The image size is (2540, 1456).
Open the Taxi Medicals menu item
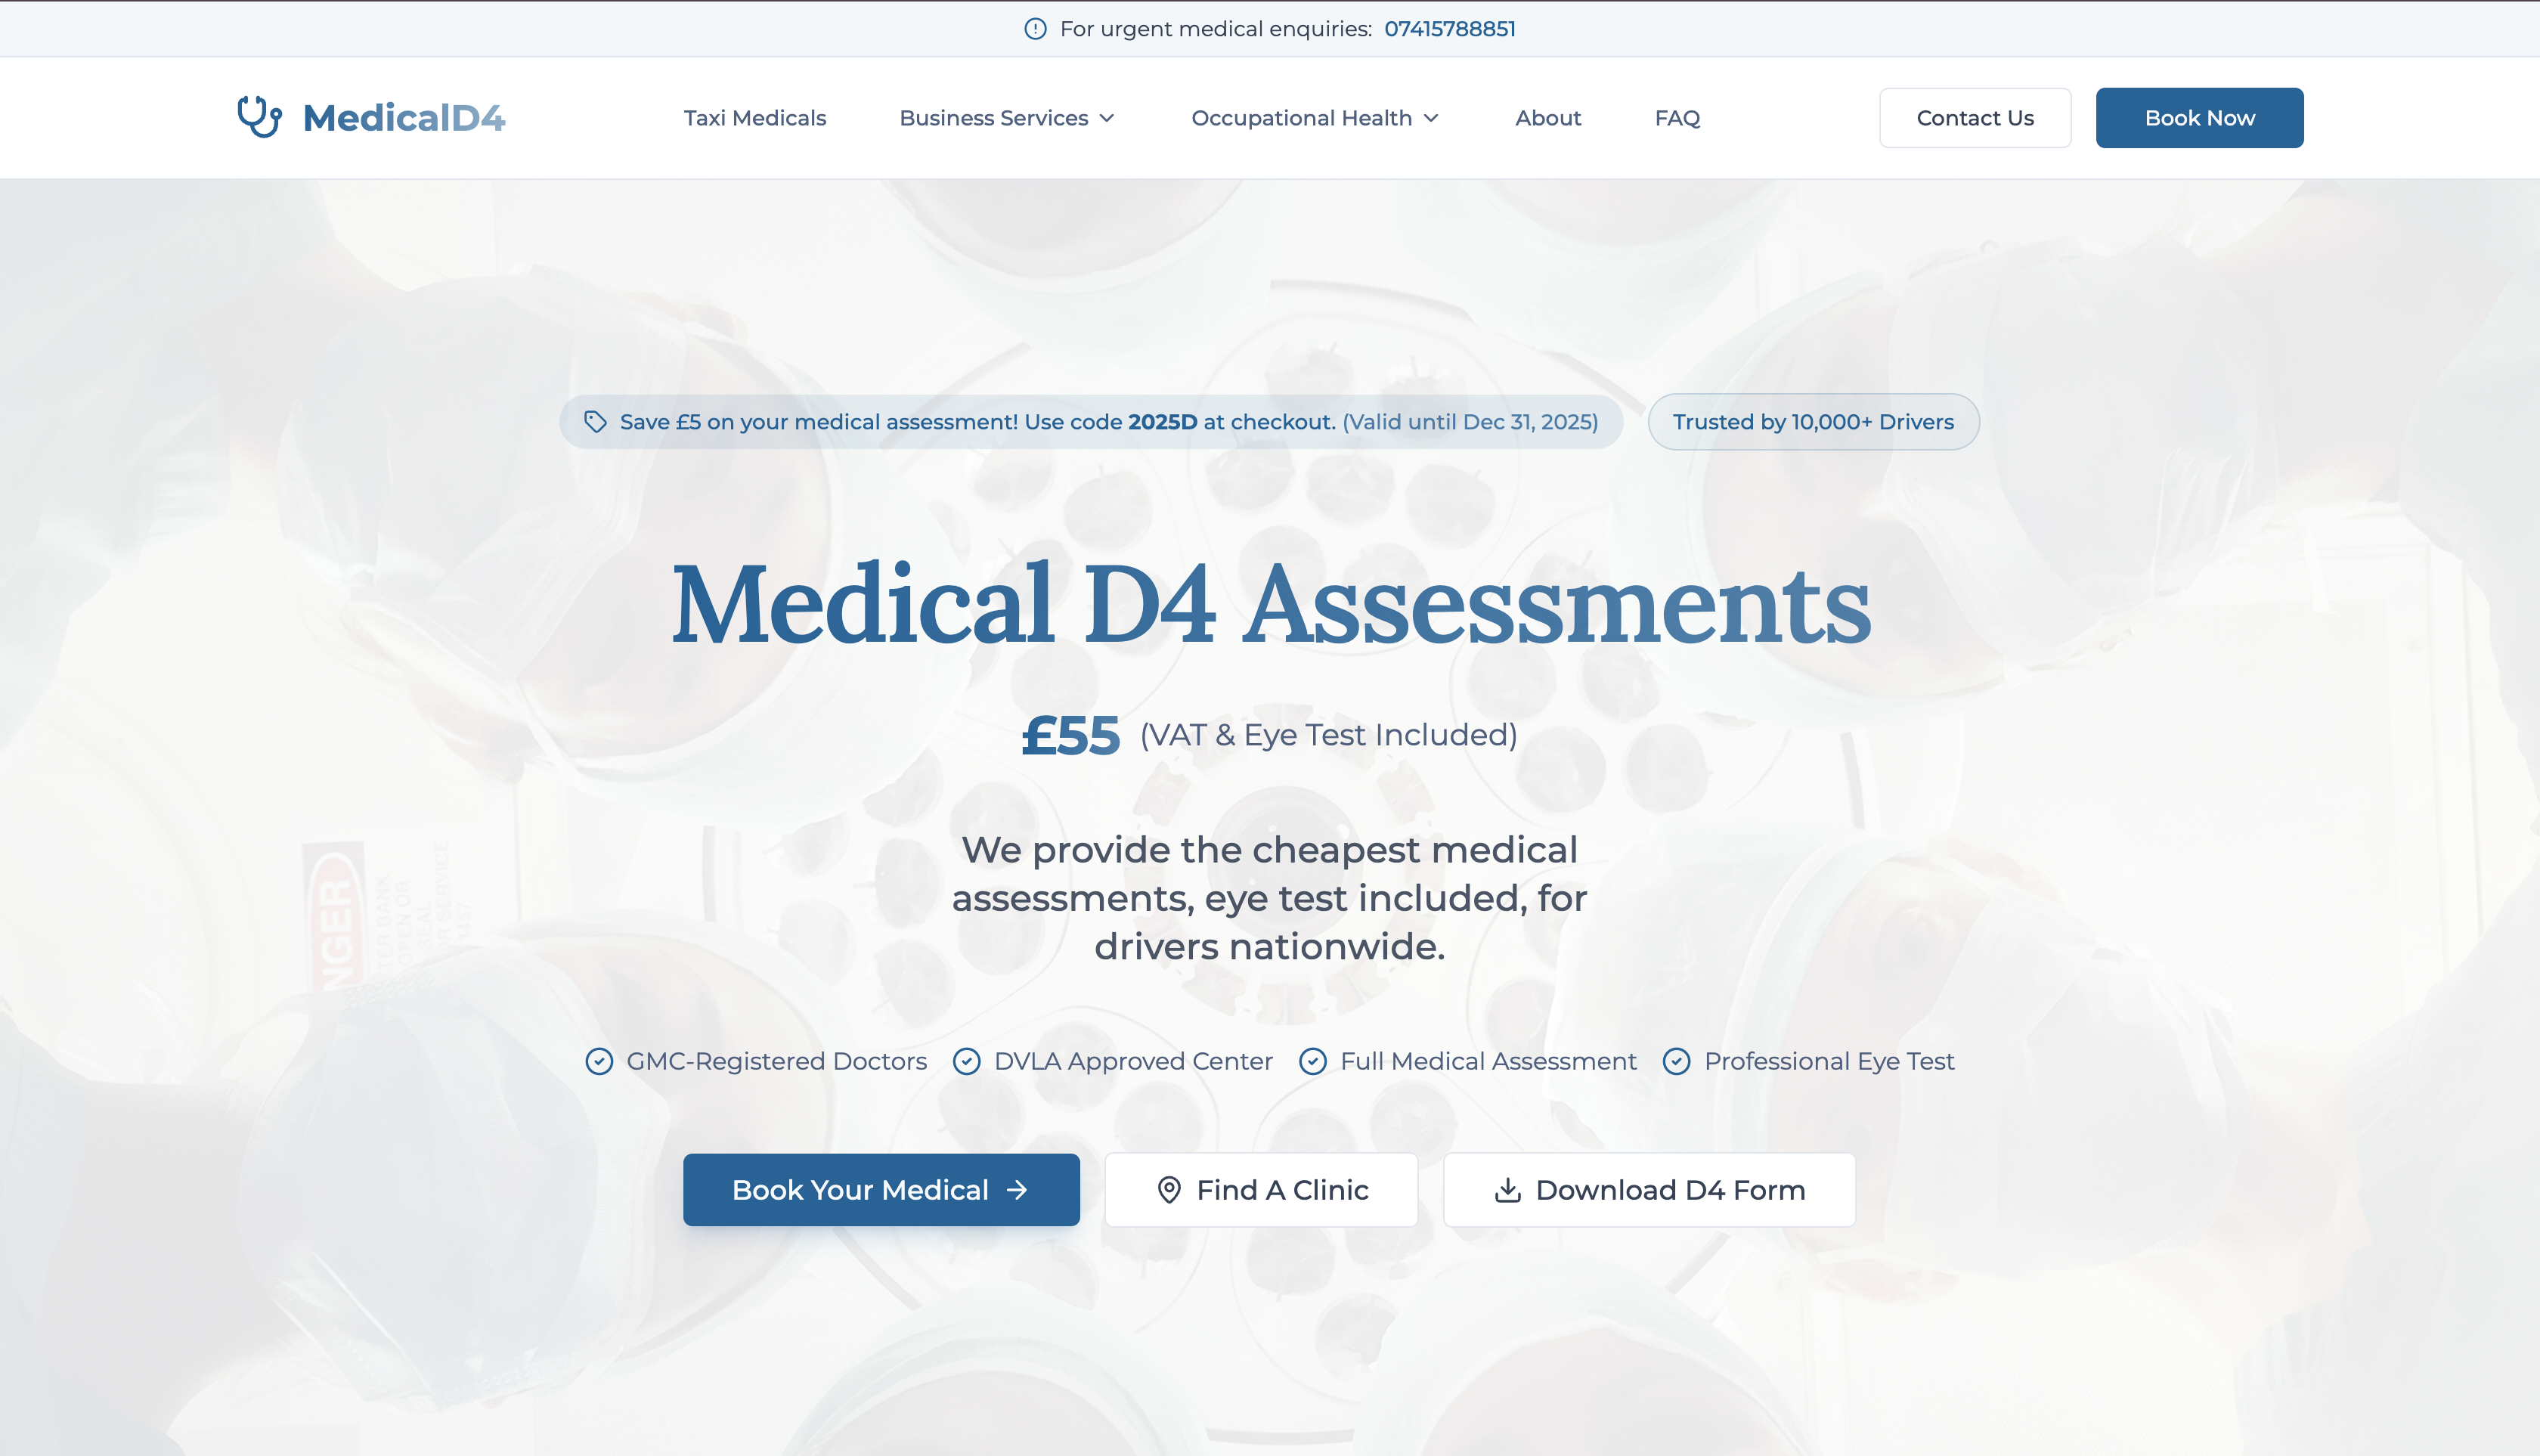pyautogui.click(x=754, y=118)
